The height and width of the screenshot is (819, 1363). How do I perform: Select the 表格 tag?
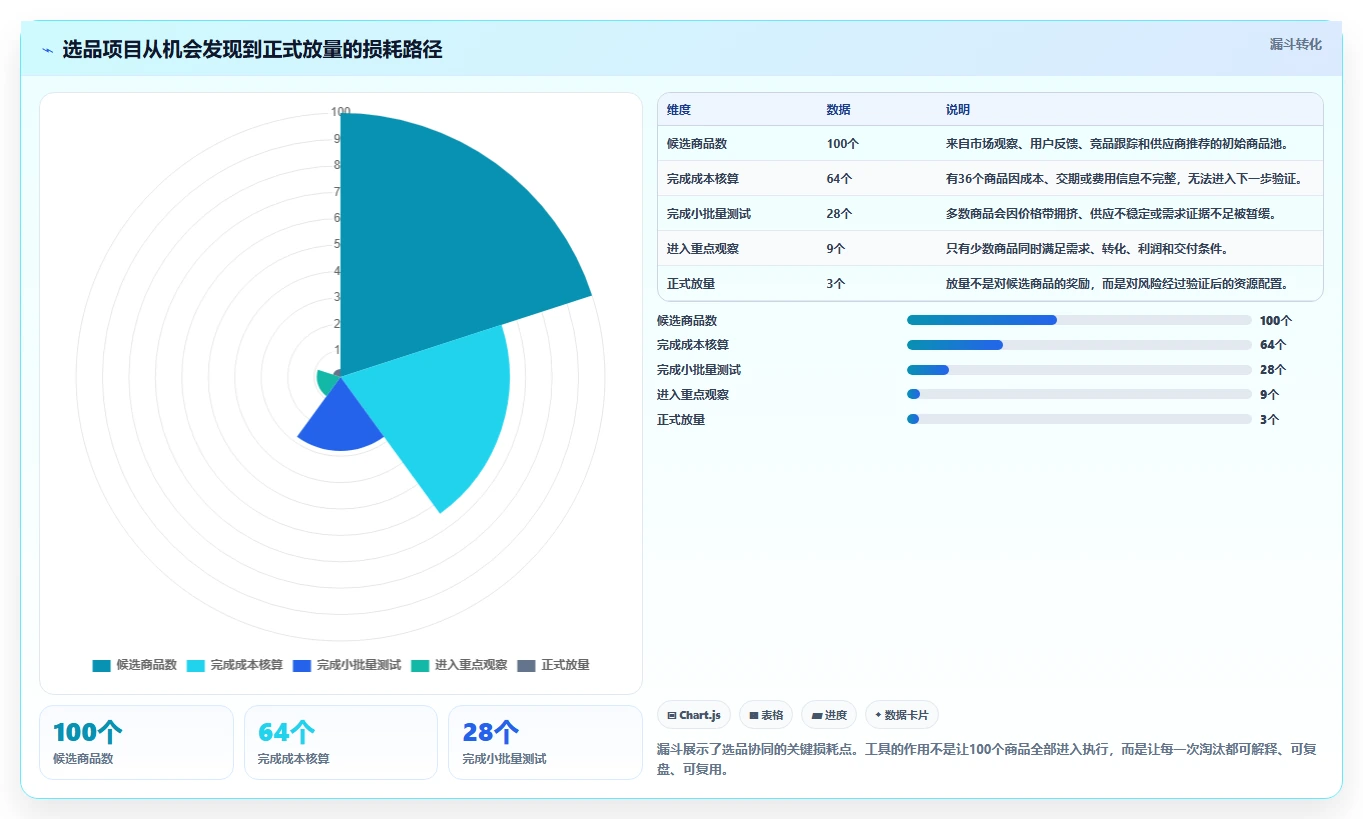point(766,715)
